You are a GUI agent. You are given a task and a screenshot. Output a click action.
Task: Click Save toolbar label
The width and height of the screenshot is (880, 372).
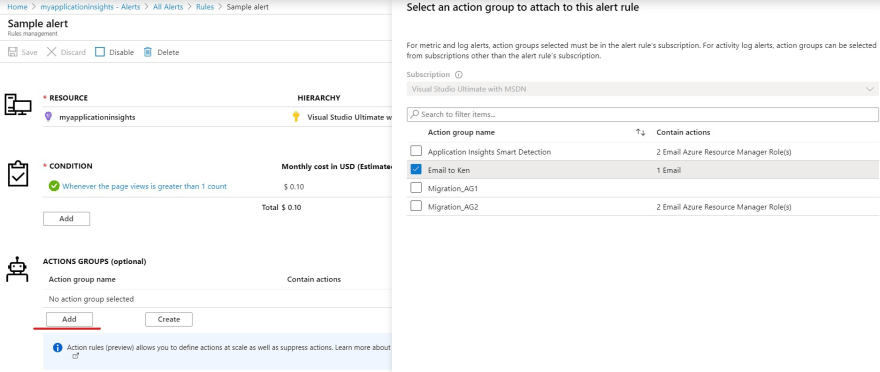click(x=29, y=52)
